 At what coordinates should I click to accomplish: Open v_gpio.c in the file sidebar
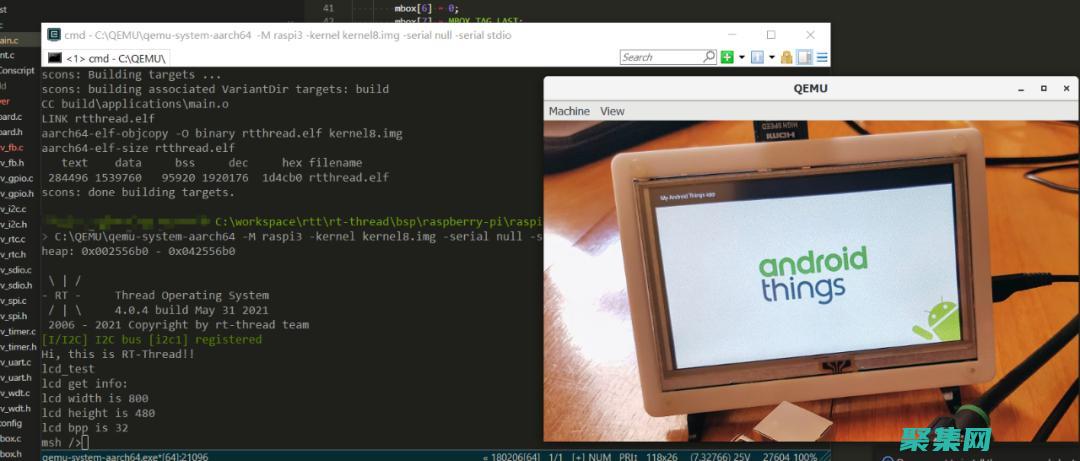coord(18,193)
